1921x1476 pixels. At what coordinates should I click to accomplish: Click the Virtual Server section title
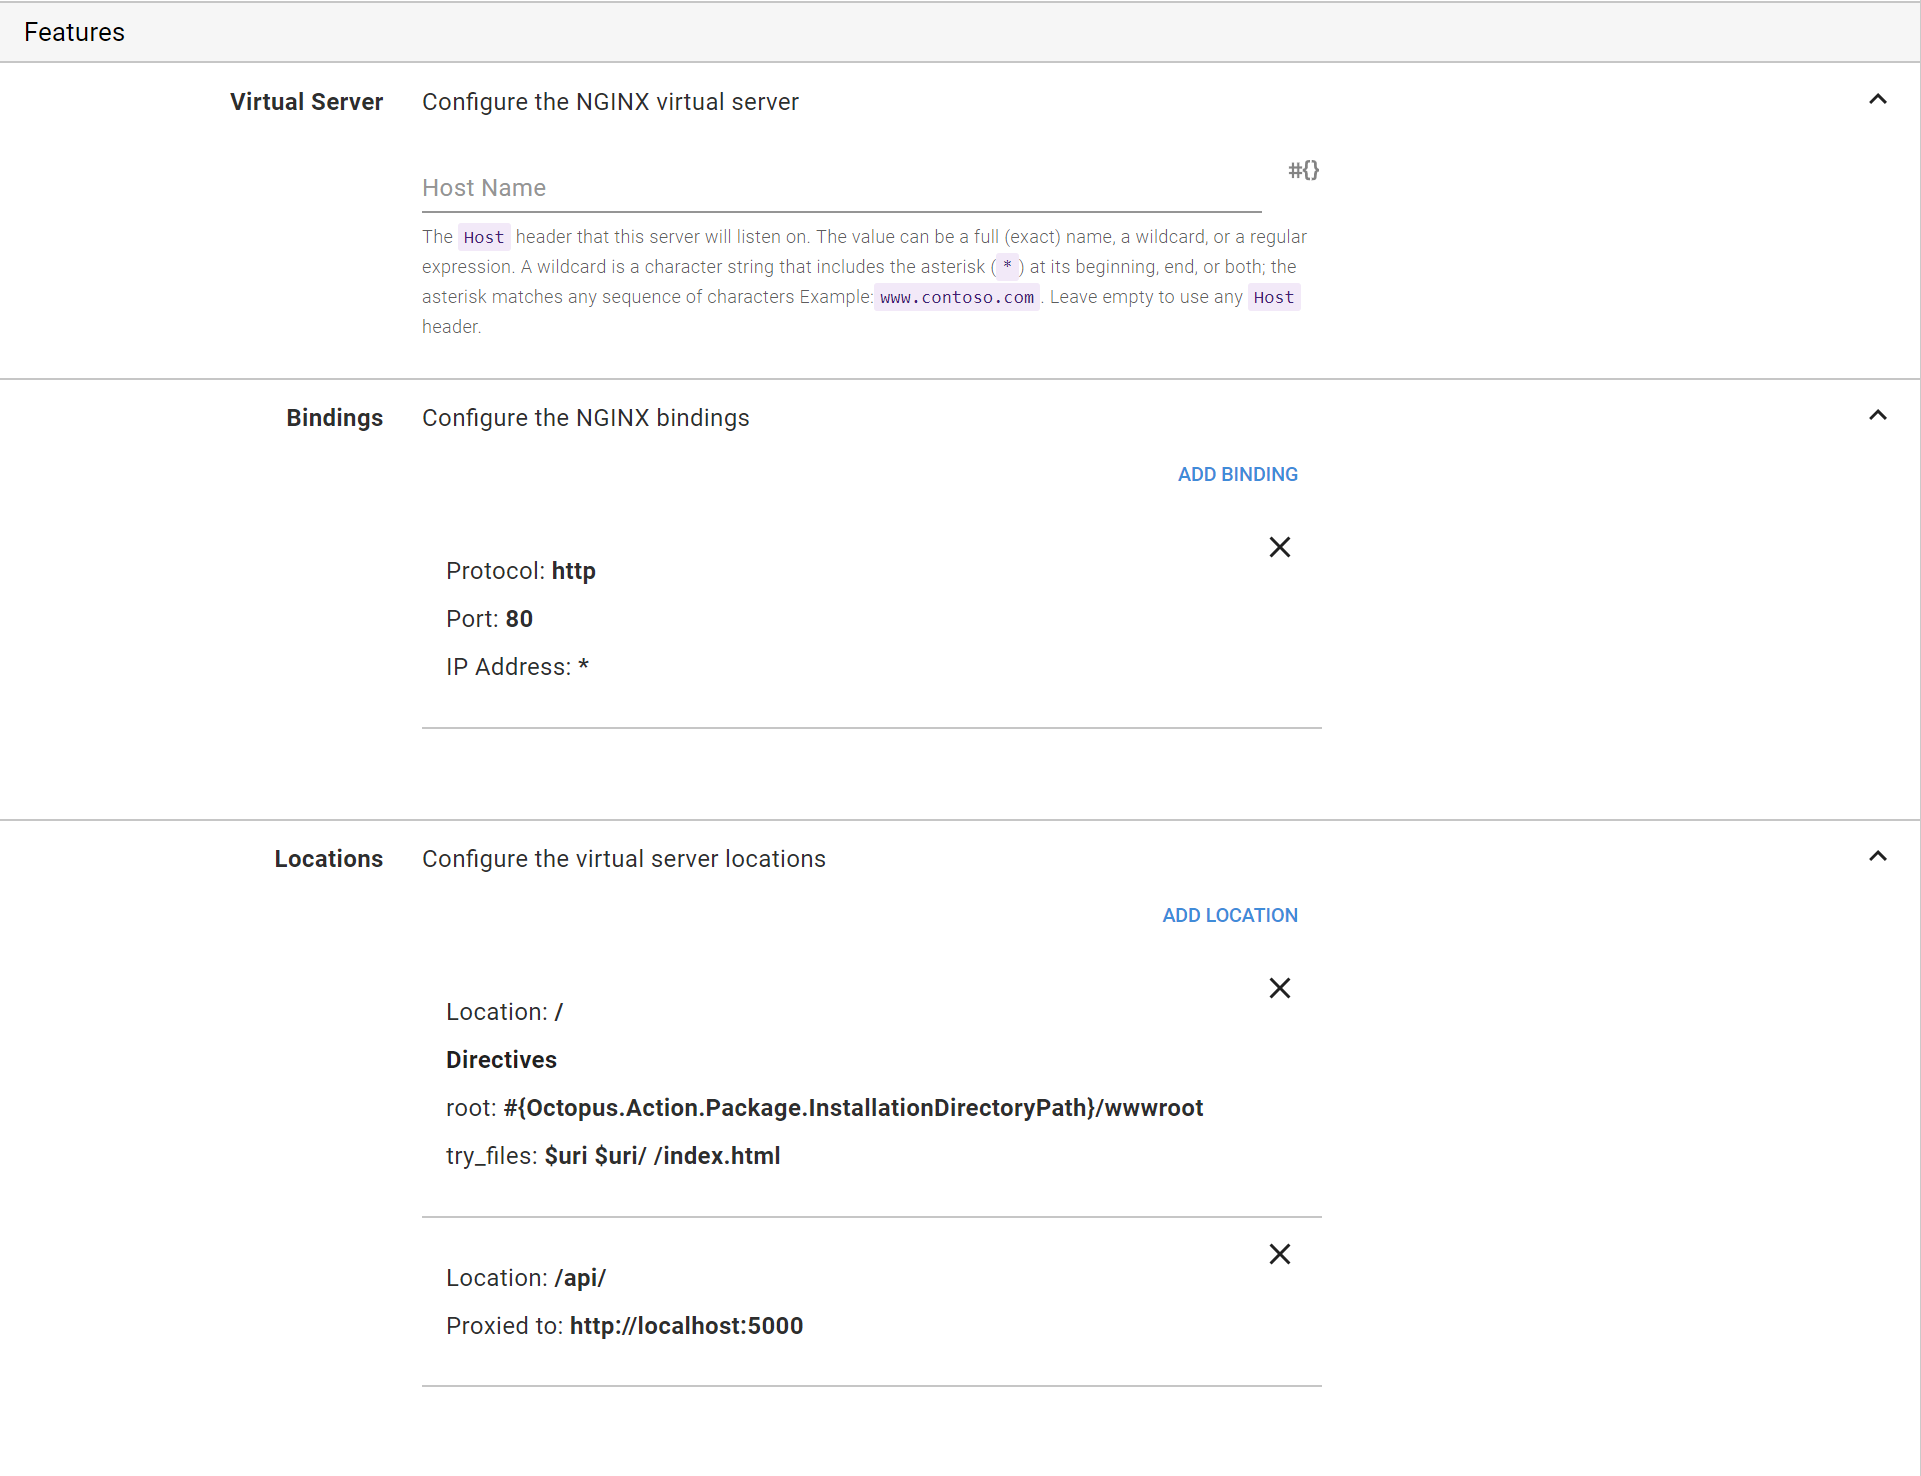point(306,102)
